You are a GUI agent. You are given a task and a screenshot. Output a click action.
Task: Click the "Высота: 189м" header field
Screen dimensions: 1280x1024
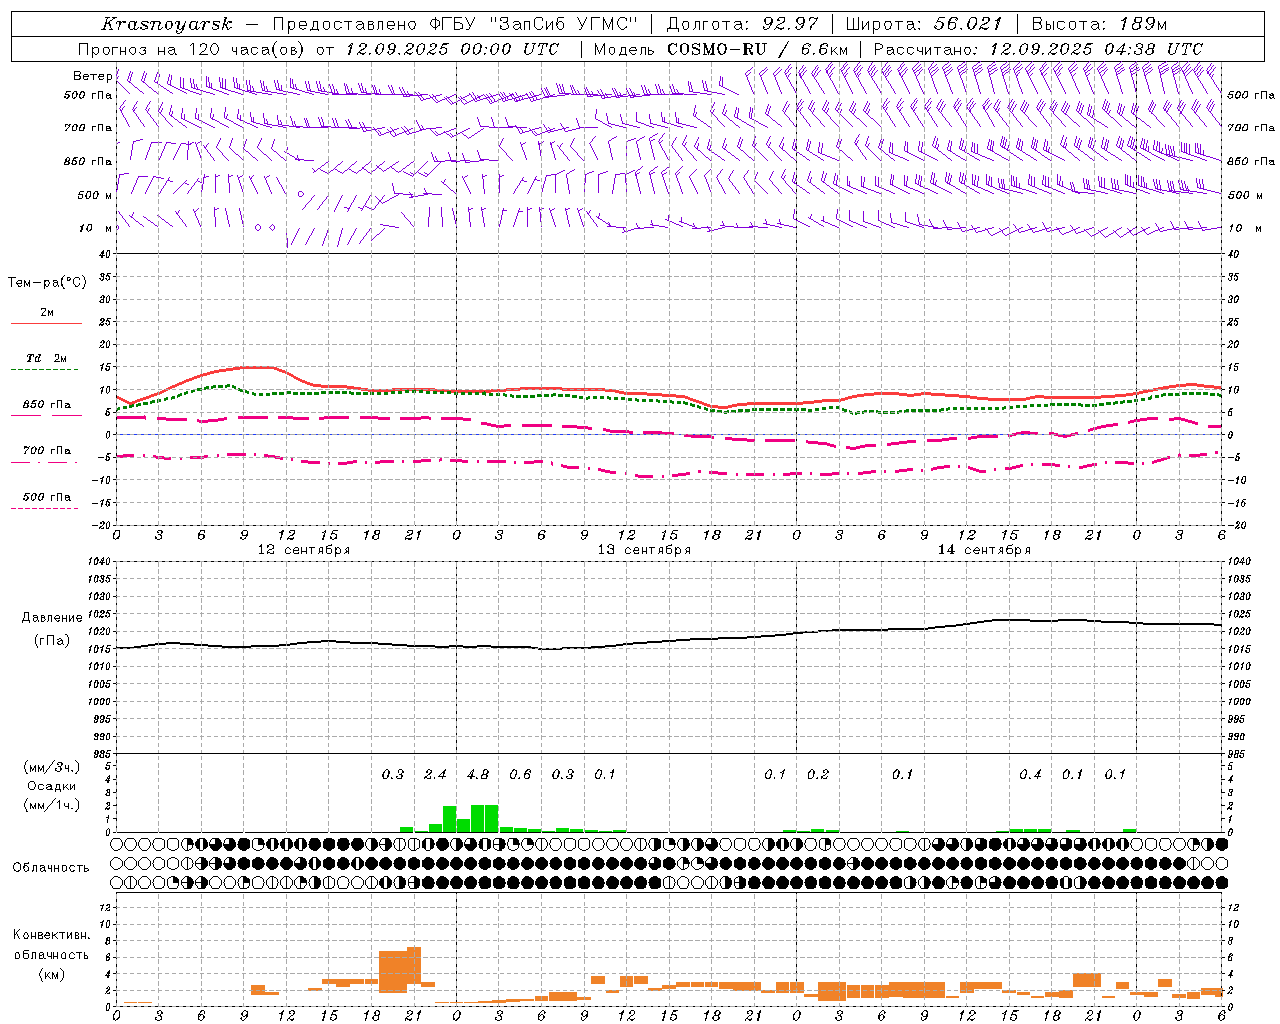[x=1099, y=24]
